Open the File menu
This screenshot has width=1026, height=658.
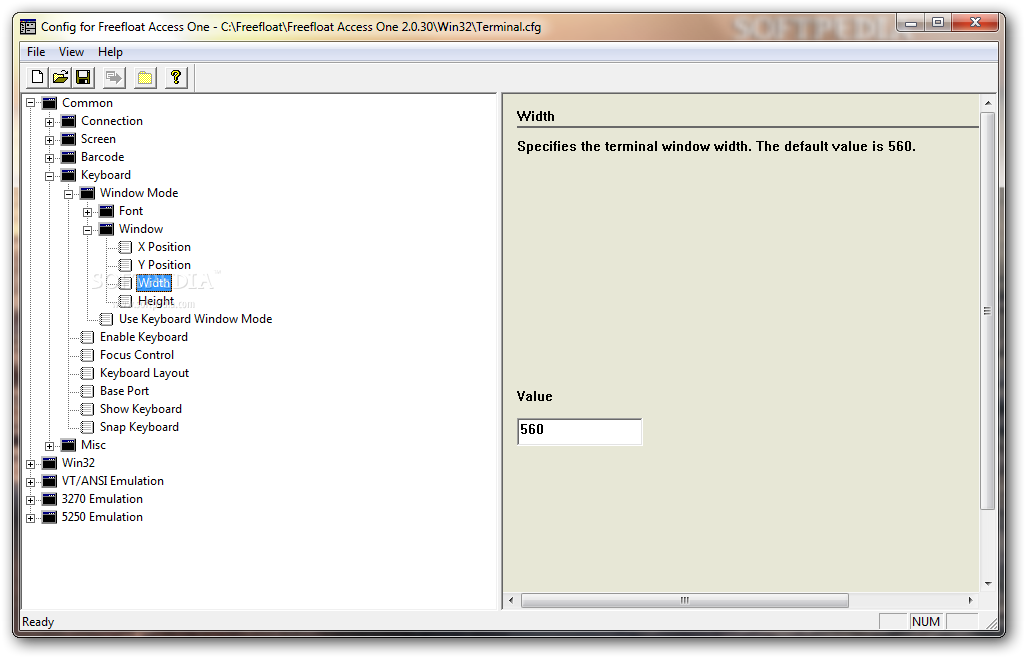click(36, 52)
